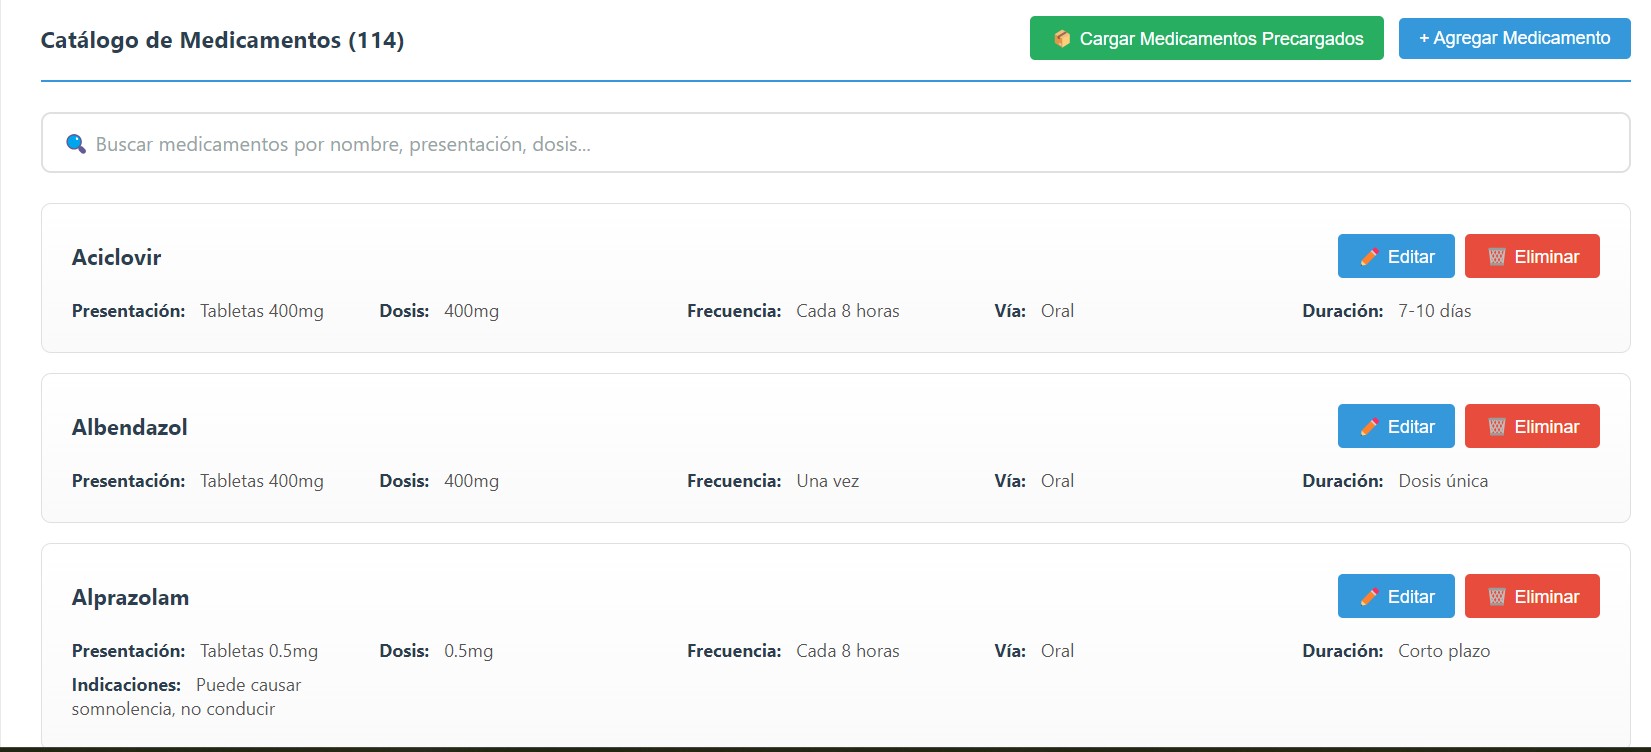This screenshot has height=752, width=1651.
Task: Select the Albendazol medication title
Action: (x=130, y=428)
